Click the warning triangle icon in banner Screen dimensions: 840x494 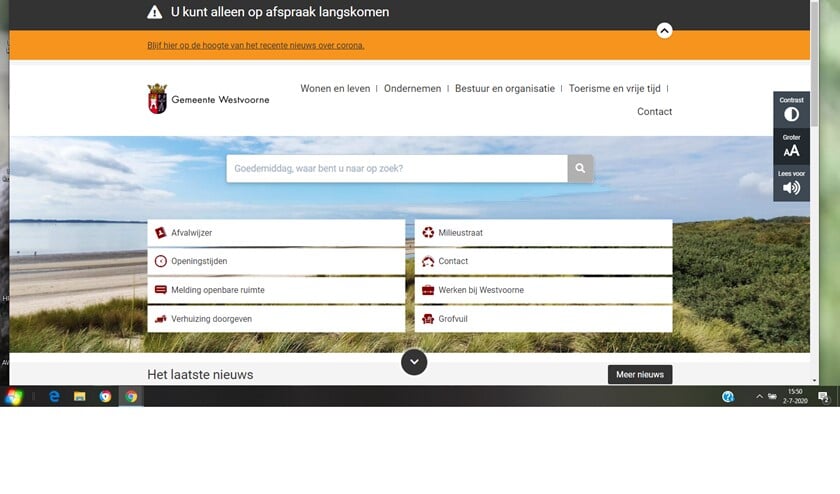tap(154, 12)
